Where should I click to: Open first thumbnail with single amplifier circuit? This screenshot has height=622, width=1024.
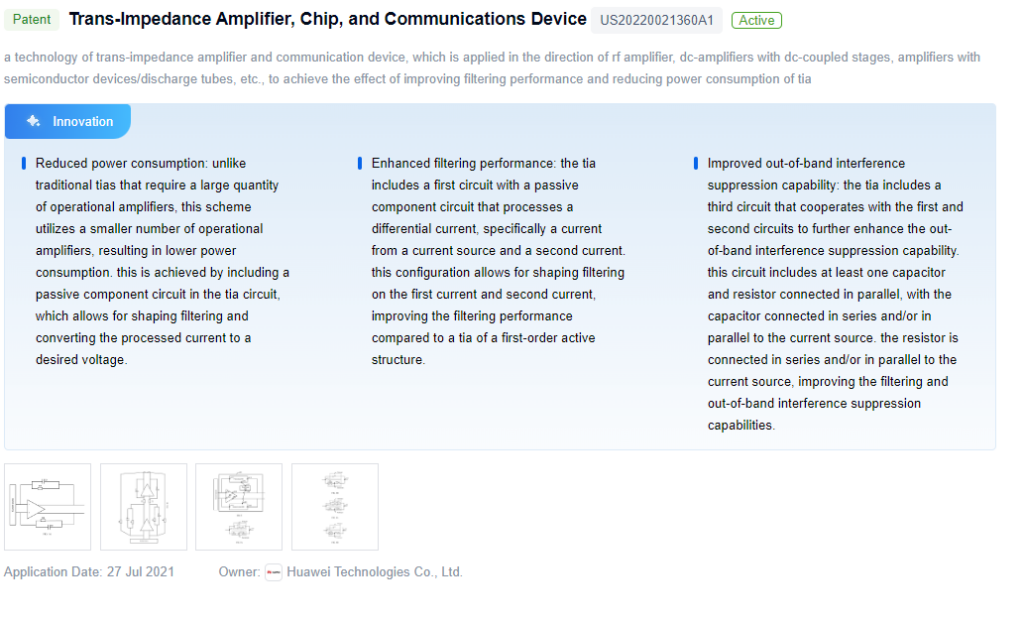point(47,506)
